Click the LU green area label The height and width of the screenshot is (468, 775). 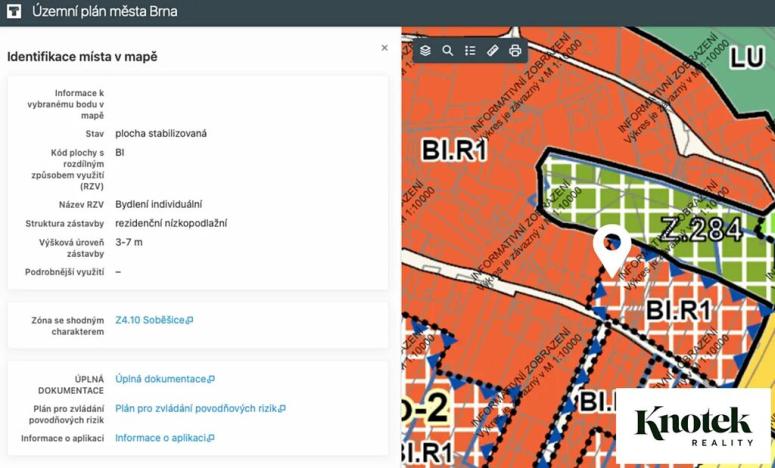[x=746, y=56]
